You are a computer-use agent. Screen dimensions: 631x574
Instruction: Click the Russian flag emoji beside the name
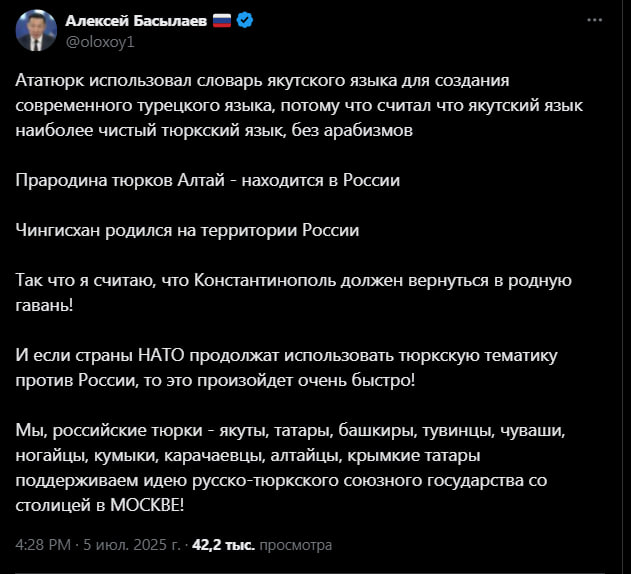[222, 20]
